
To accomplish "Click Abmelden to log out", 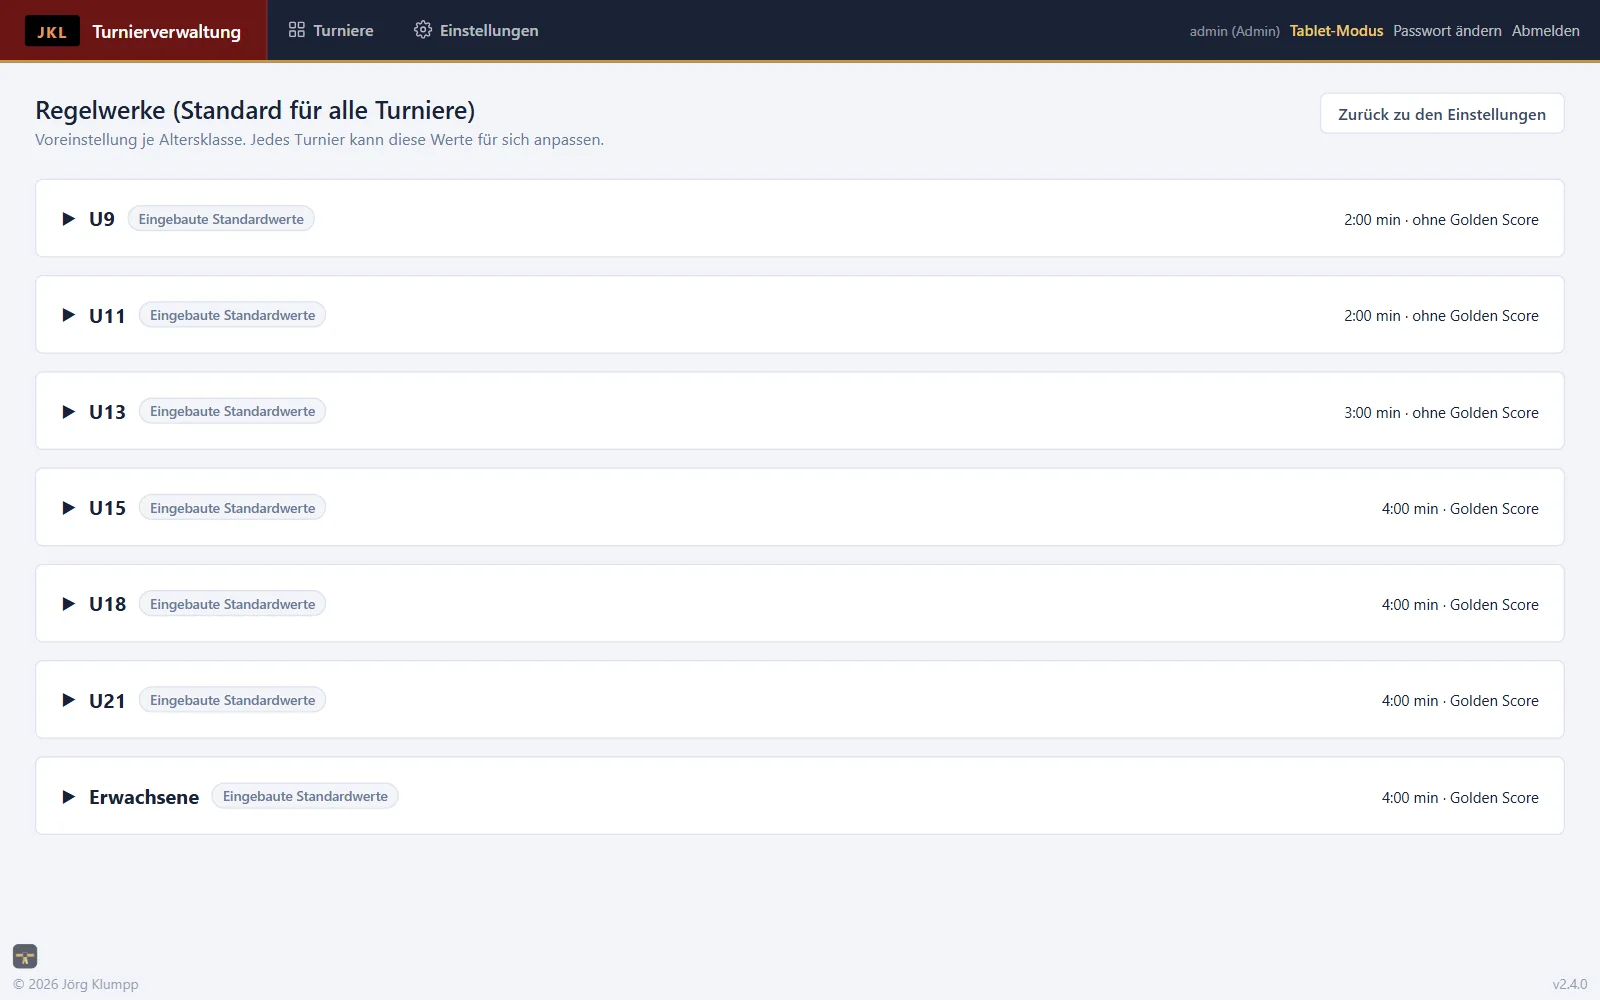I will [1545, 31].
